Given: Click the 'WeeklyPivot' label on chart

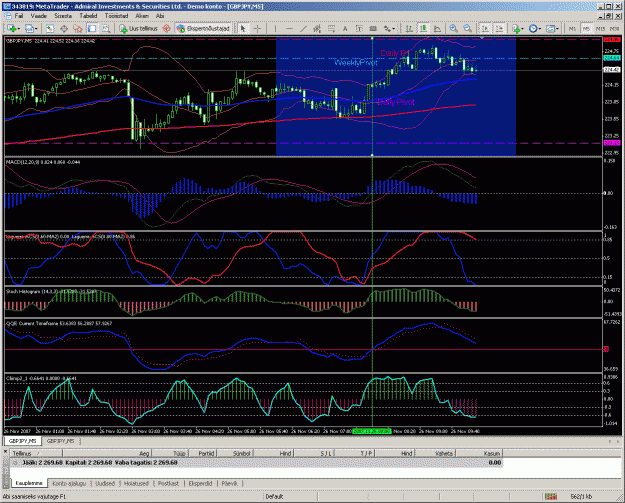Looking at the screenshot, I should [x=356, y=63].
